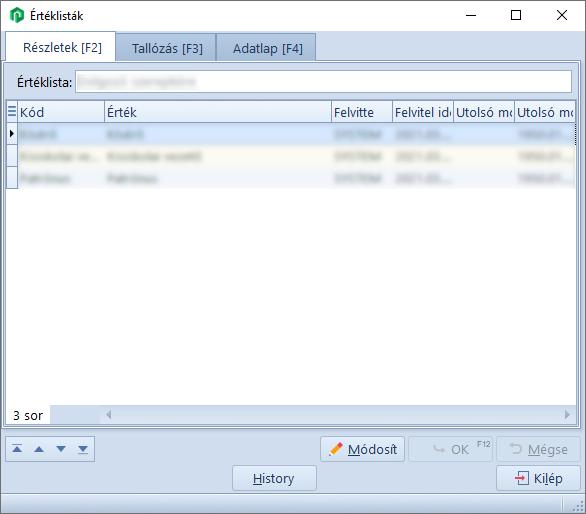Open the Adatlap [F4] tab
Screen dimensions: 586x514
tap(267, 48)
